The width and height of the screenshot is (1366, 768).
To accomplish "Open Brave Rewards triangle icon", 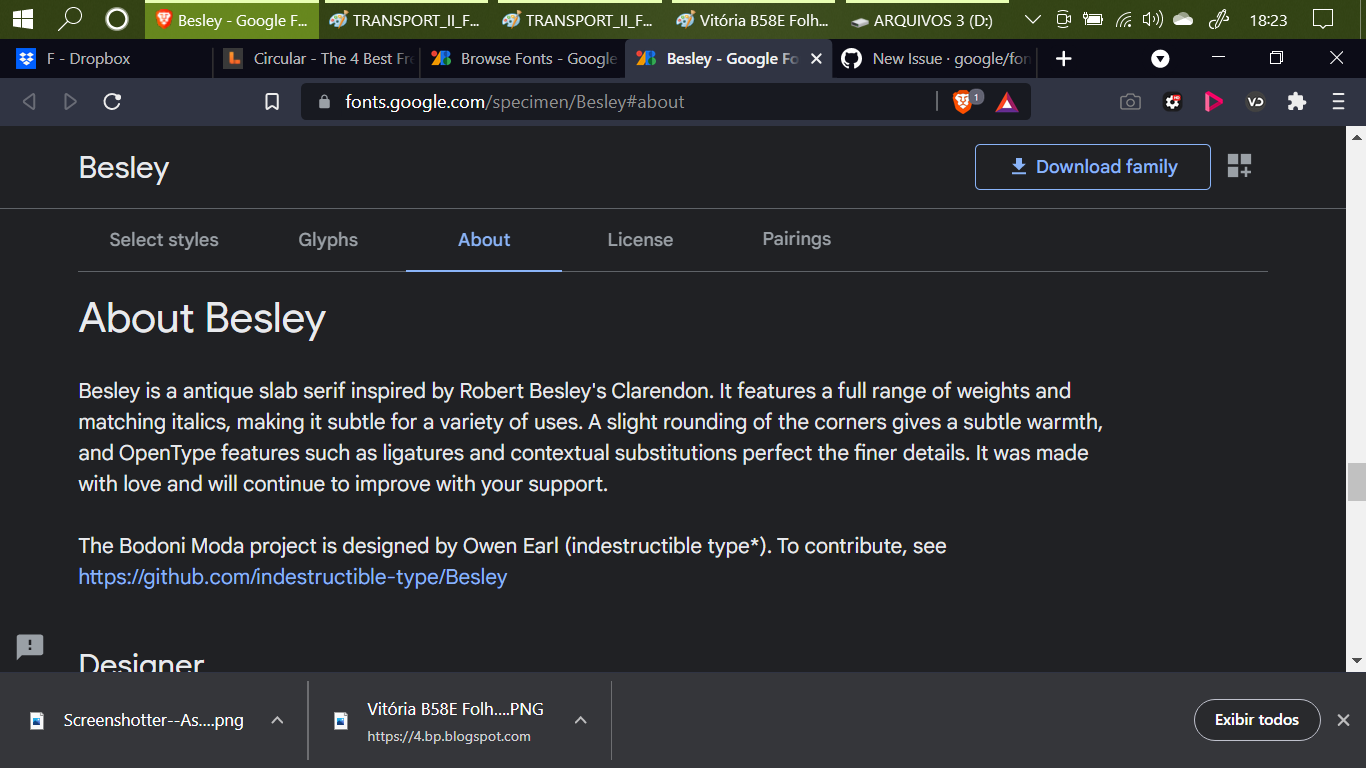I will tap(1006, 101).
